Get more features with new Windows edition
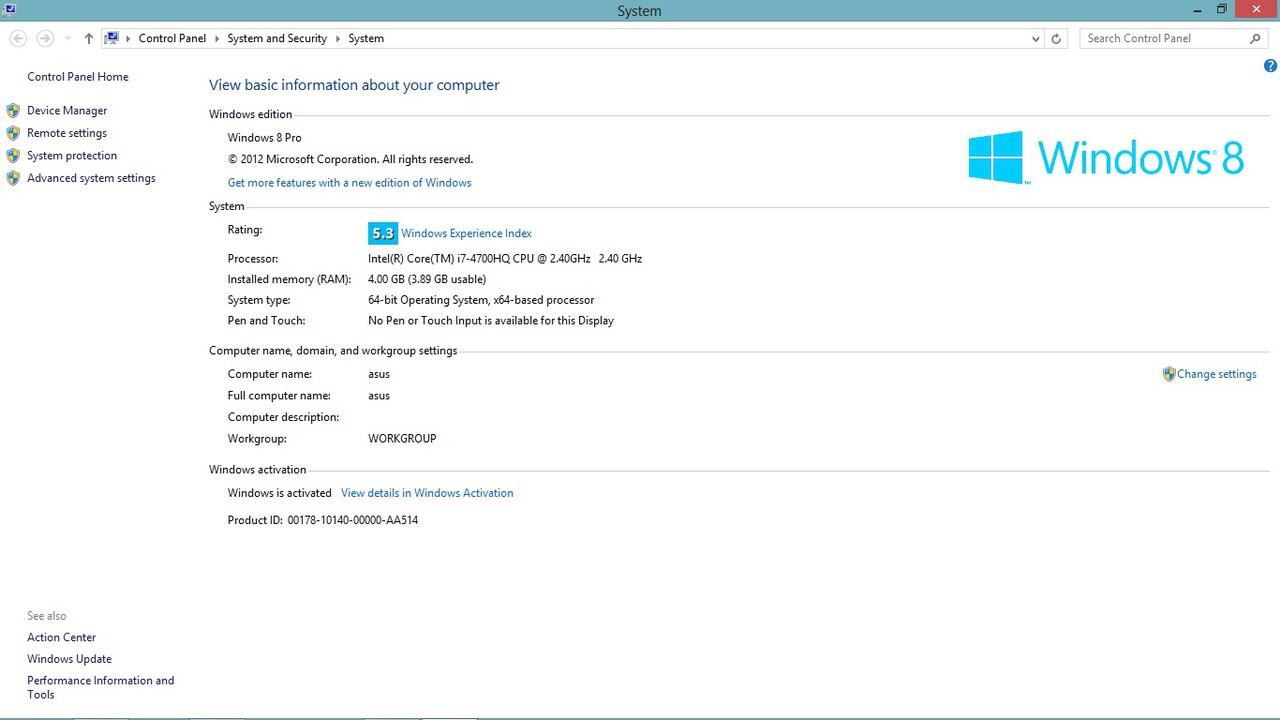The image size is (1280, 720). pyautogui.click(x=349, y=183)
